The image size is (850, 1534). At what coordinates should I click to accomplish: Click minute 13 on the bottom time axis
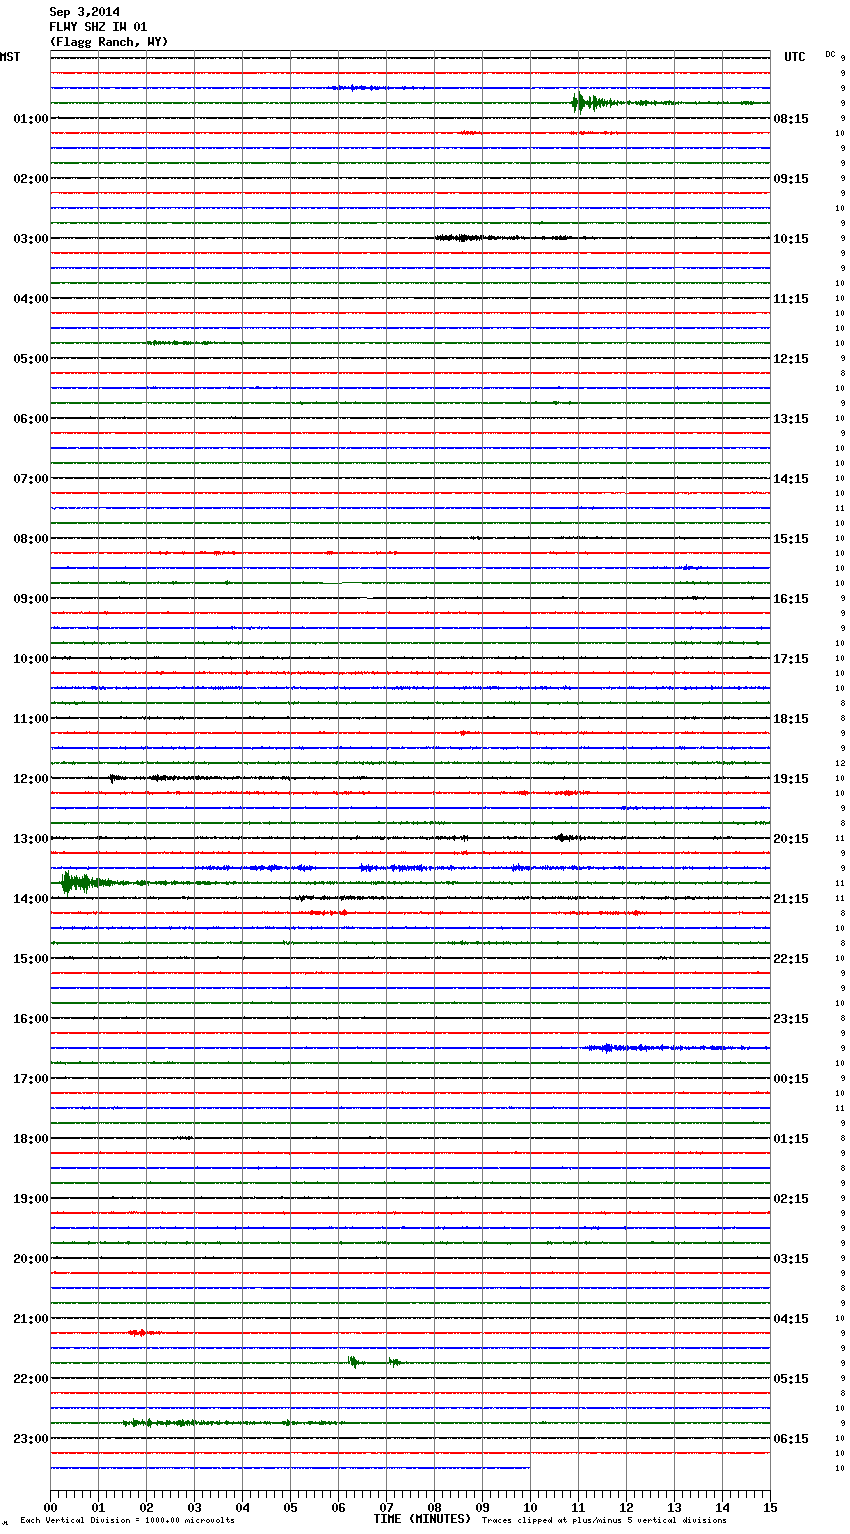674,1507
